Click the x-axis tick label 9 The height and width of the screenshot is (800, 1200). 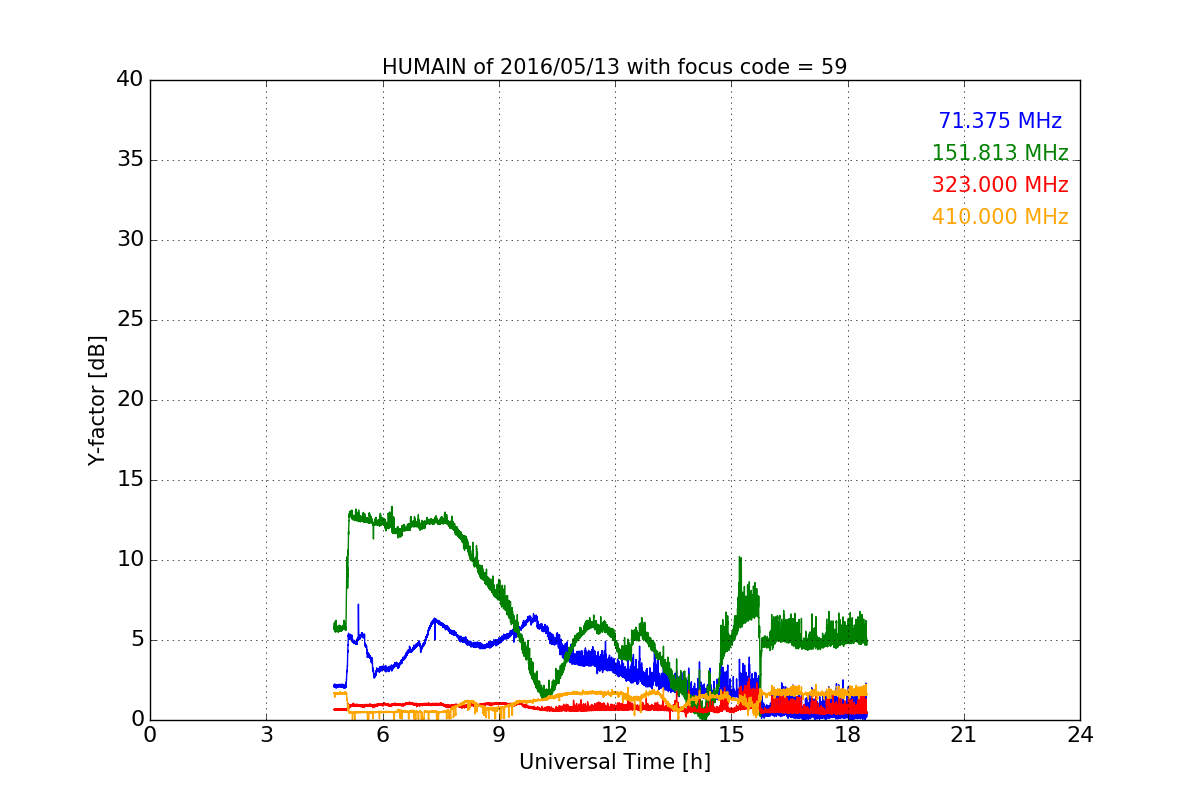(499, 735)
